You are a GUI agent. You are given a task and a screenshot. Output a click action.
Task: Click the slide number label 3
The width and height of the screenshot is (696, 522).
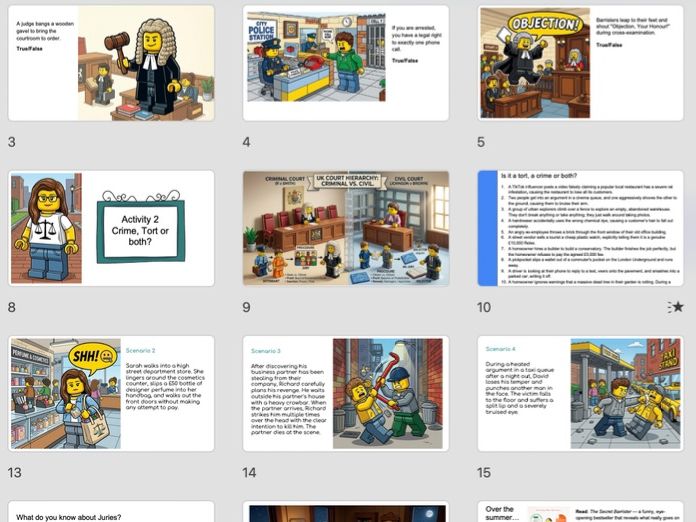pyautogui.click(x=12, y=142)
